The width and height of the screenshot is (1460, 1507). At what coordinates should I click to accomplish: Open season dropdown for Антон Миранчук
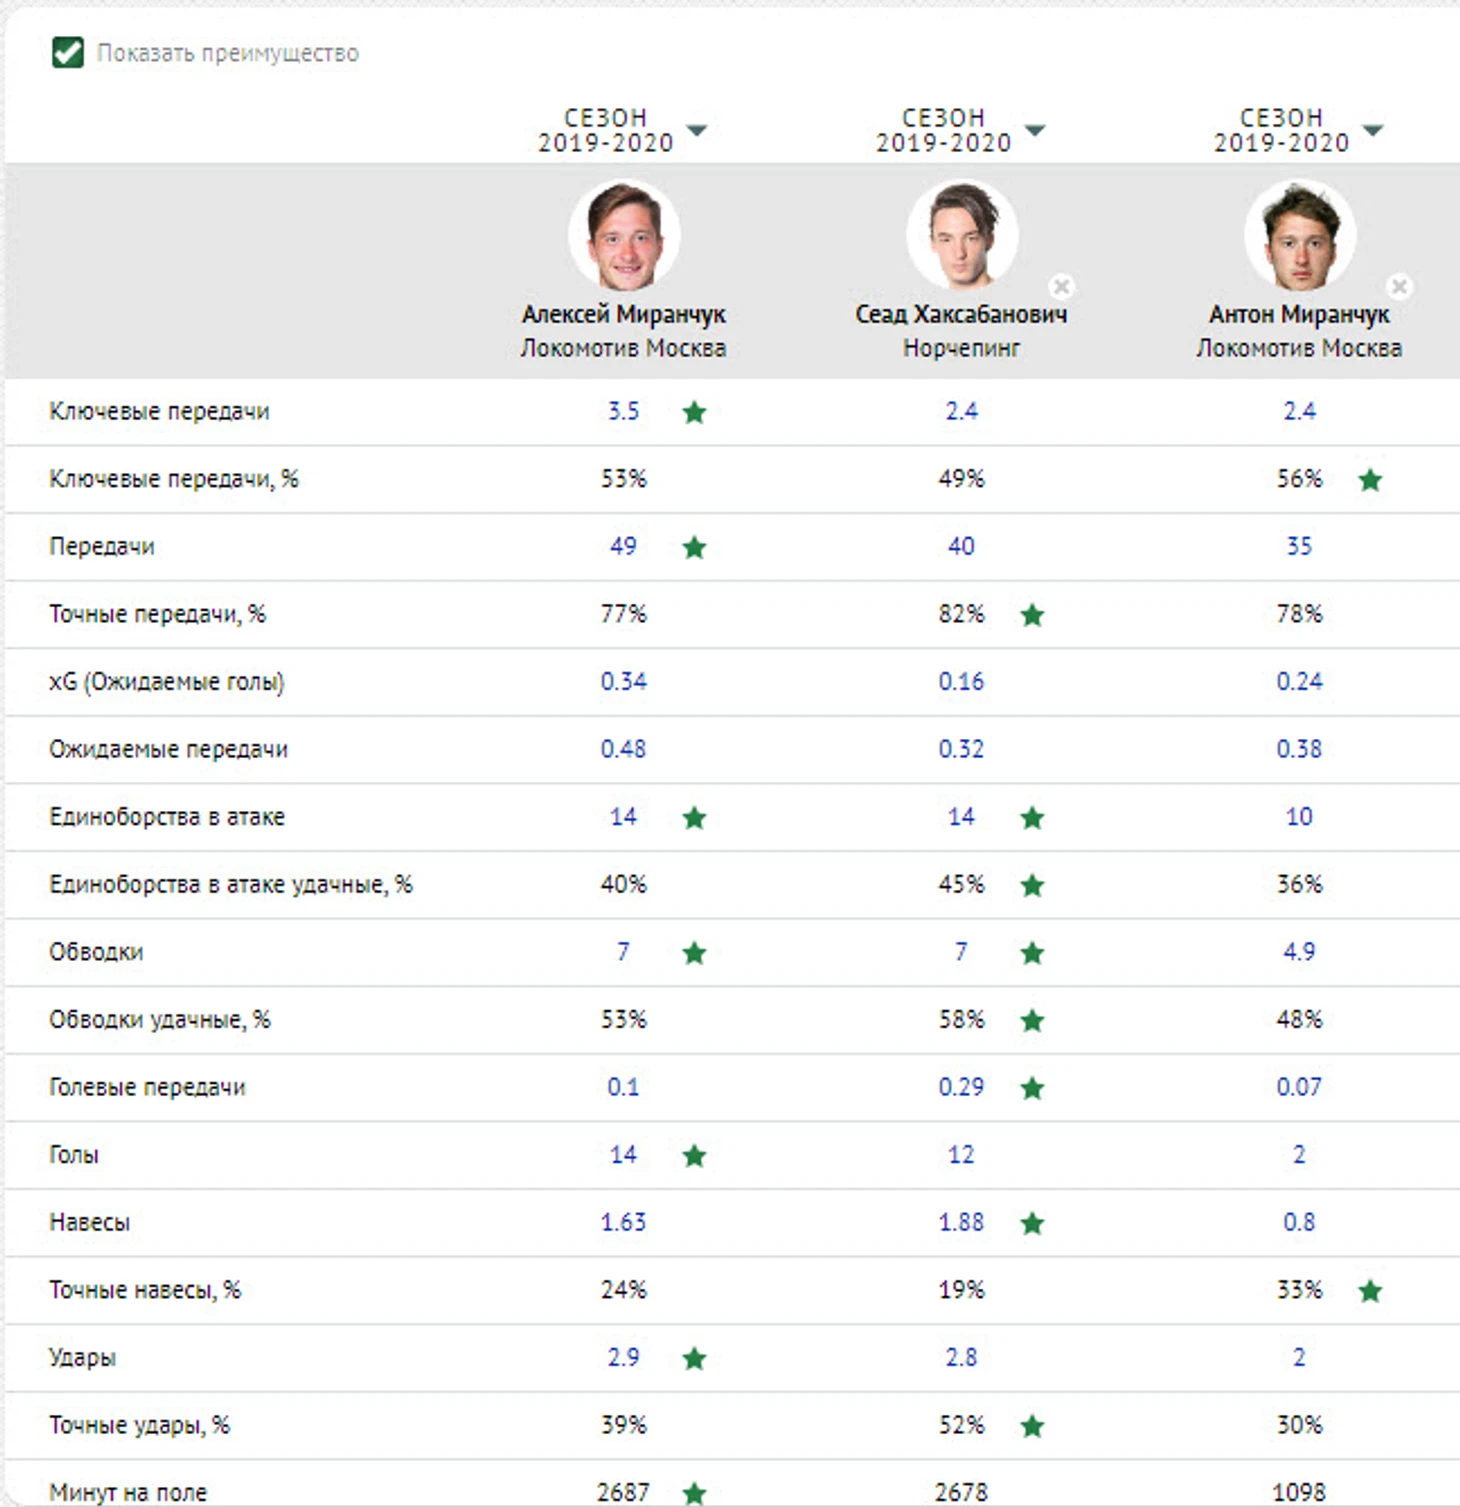(x=1373, y=131)
